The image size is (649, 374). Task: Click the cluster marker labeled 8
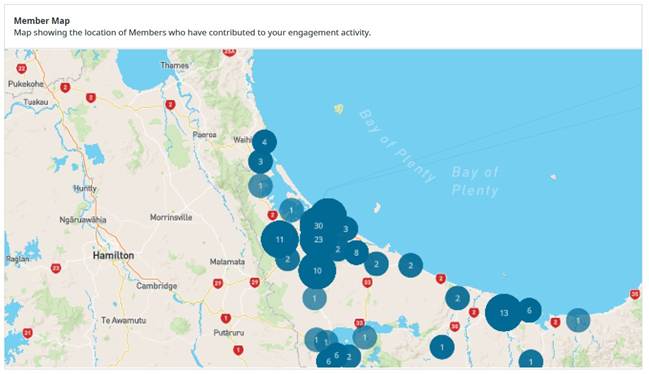[x=356, y=252]
